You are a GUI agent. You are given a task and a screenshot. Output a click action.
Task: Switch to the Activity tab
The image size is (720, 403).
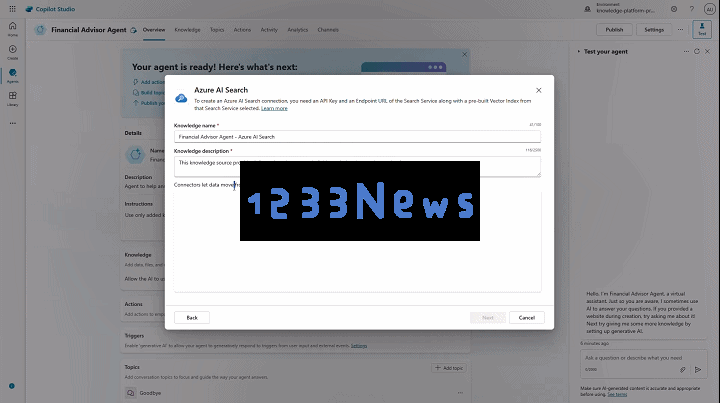[269, 30]
